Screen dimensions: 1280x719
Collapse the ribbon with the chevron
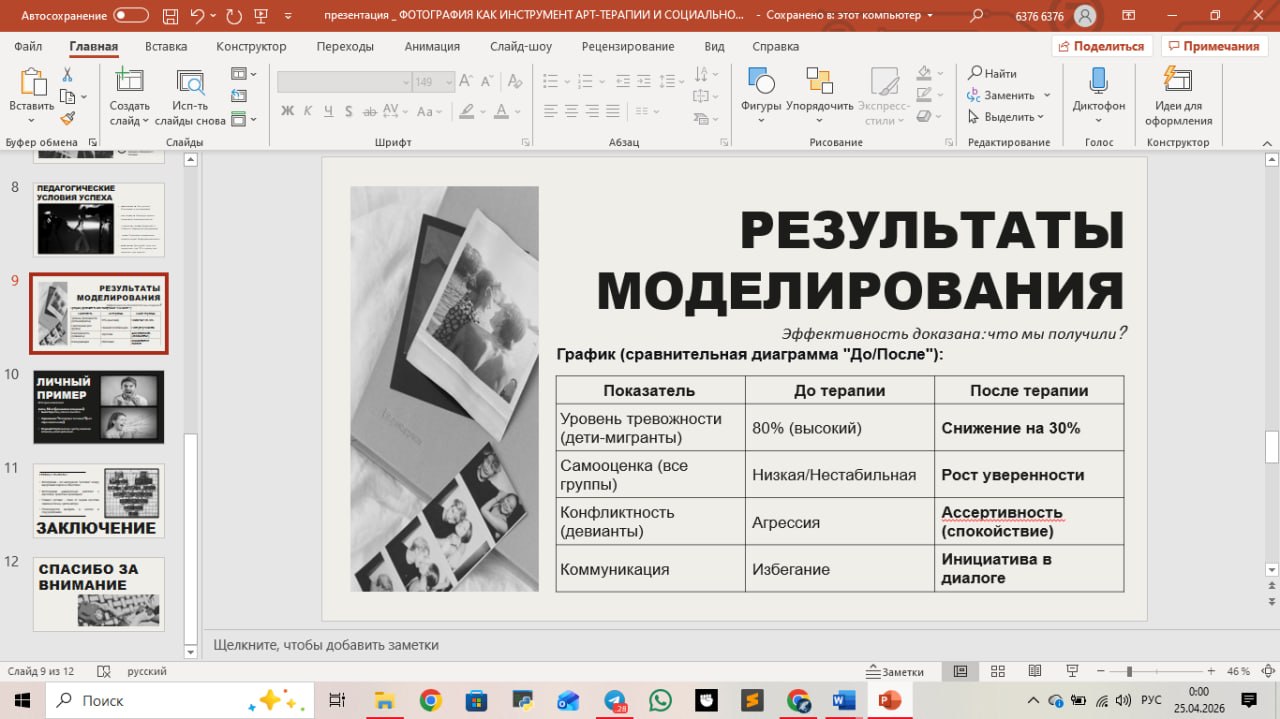(x=1268, y=142)
